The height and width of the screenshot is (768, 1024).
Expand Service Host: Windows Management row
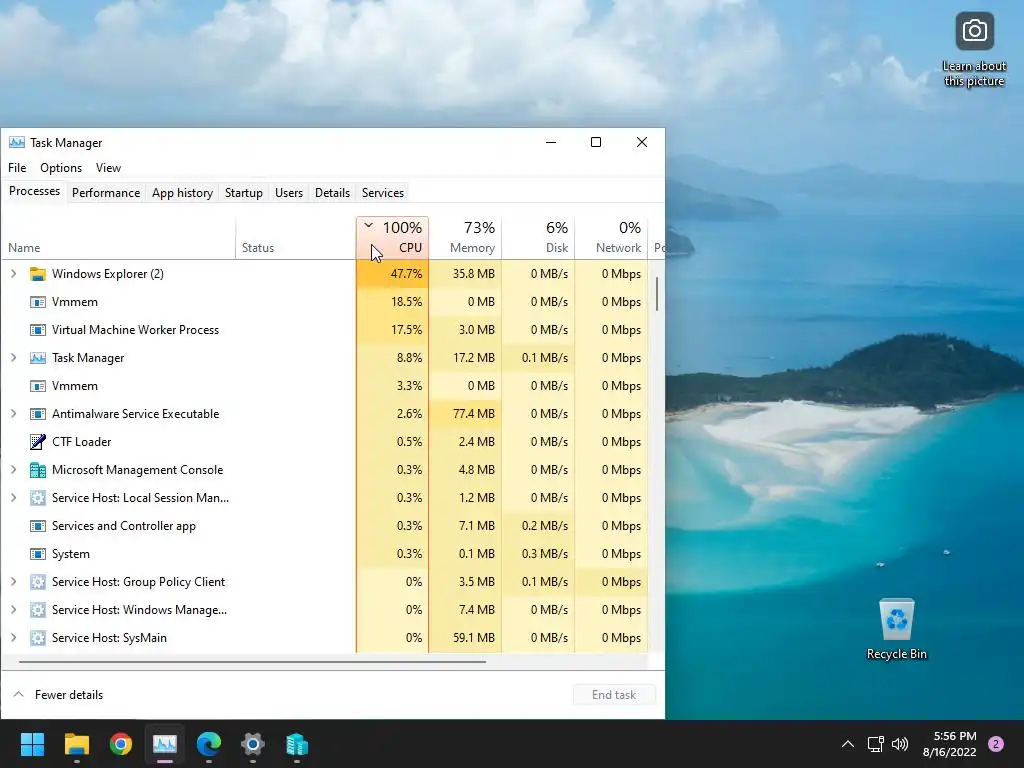(14, 610)
